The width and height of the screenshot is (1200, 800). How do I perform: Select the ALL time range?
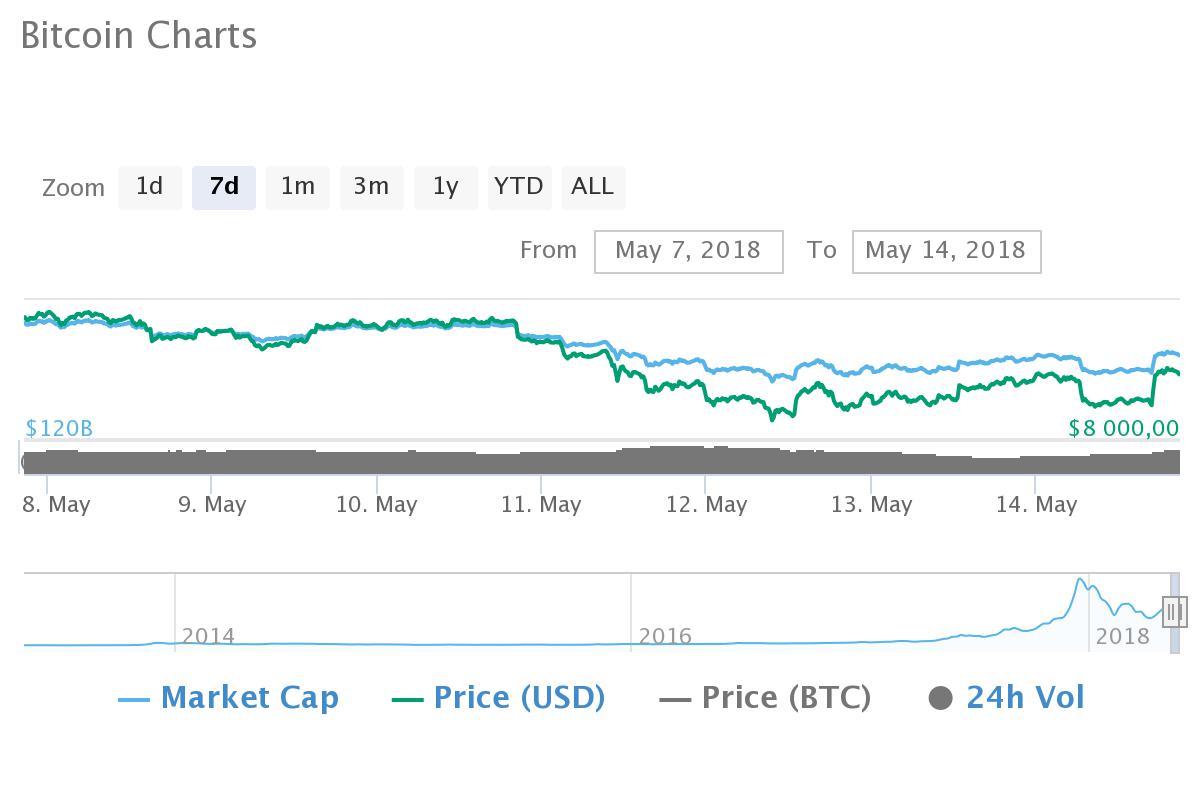pyautogui.click(x=593, y=187)
